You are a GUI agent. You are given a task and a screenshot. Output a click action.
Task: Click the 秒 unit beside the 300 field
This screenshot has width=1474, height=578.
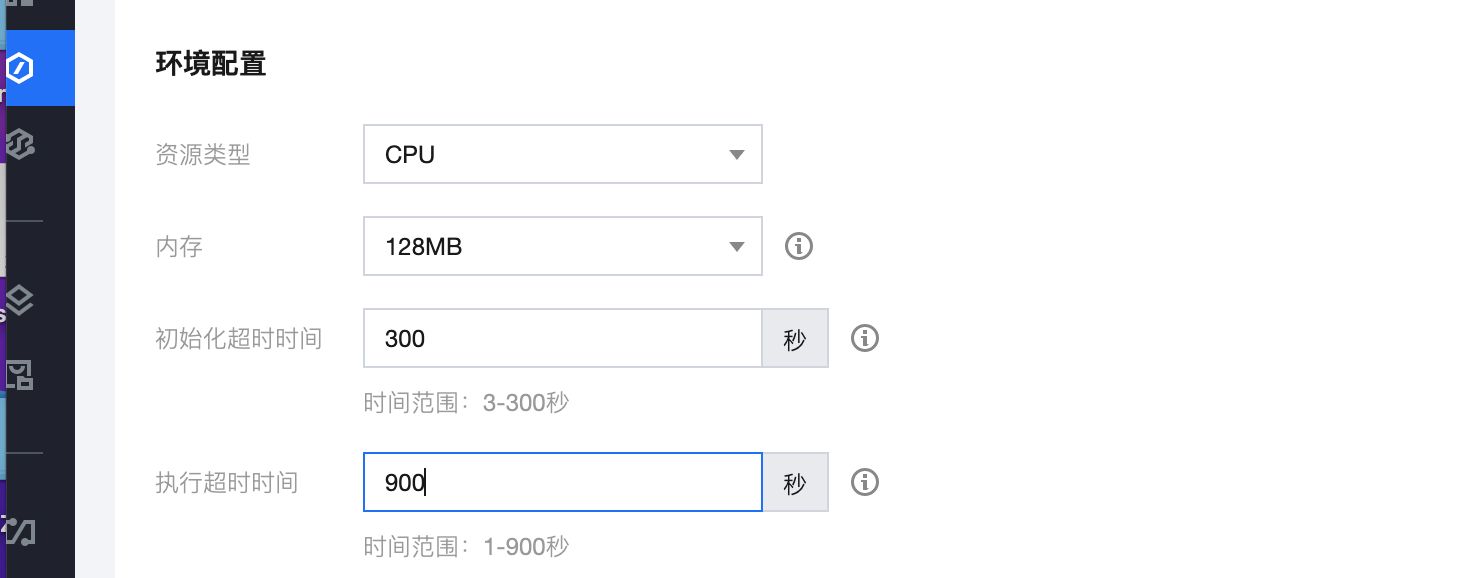[x=795, y=338]
